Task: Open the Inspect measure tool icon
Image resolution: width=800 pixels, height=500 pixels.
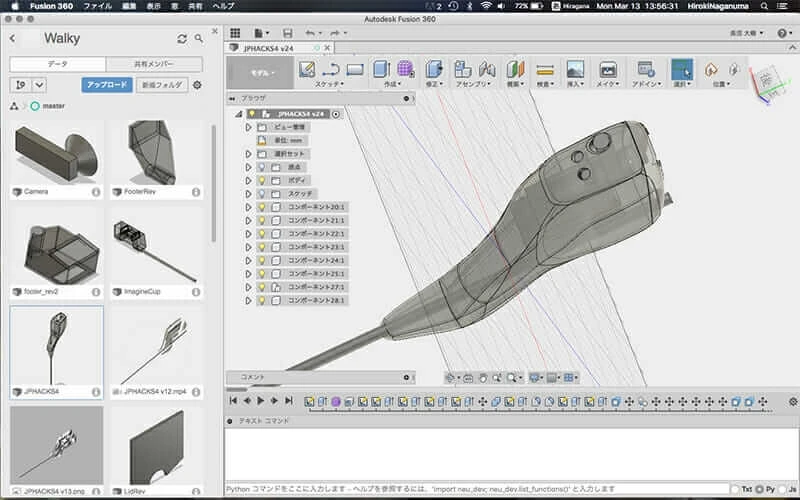Action: point(545,69)
